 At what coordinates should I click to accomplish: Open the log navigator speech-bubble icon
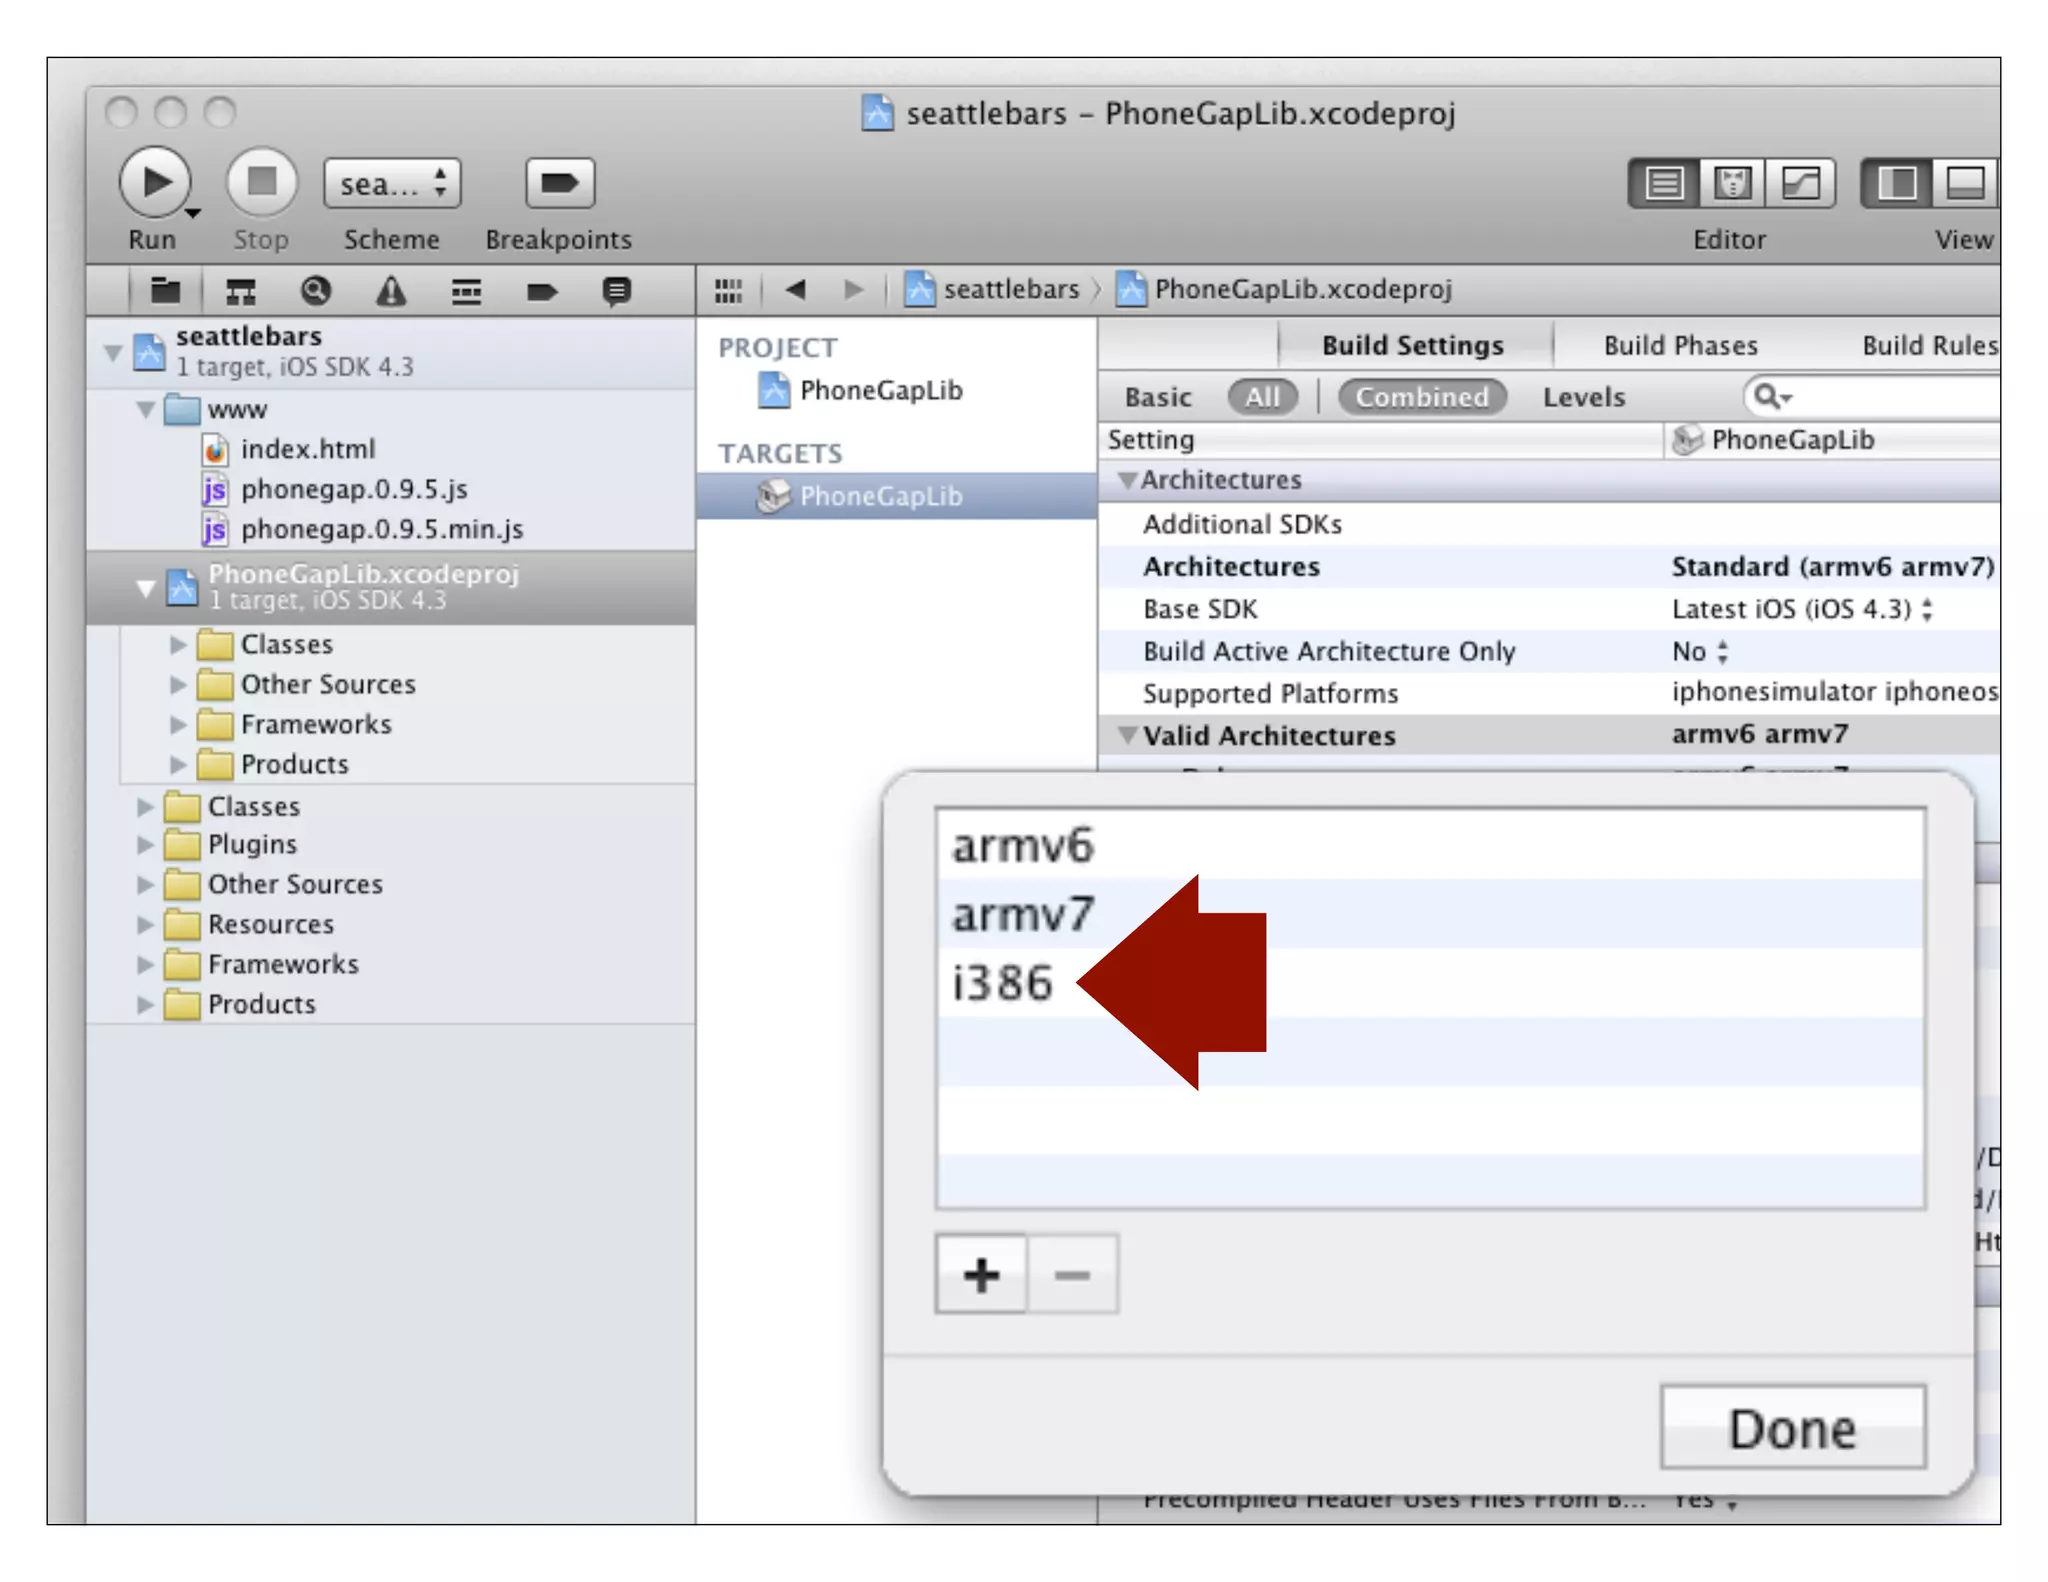(x=616, y=291)
